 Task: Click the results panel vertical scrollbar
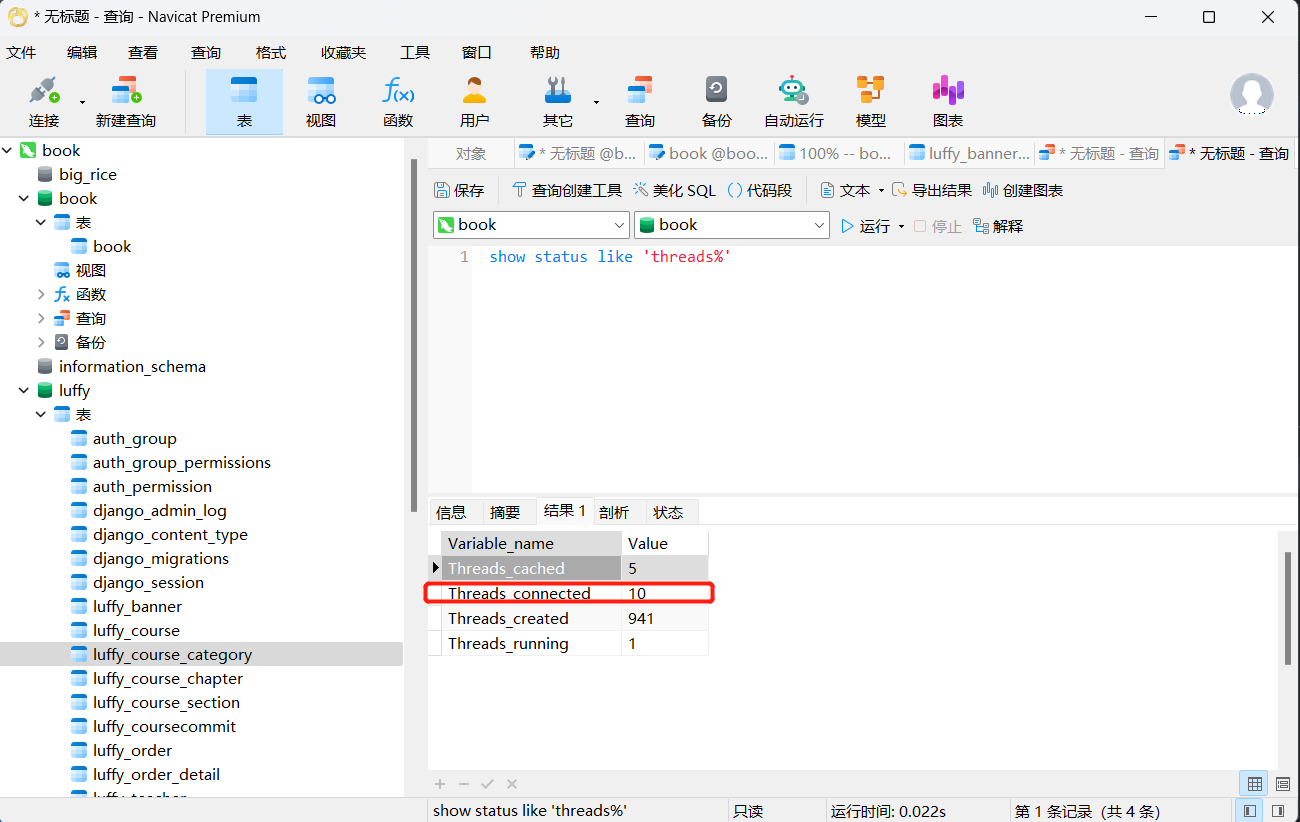coord(1288,608)
